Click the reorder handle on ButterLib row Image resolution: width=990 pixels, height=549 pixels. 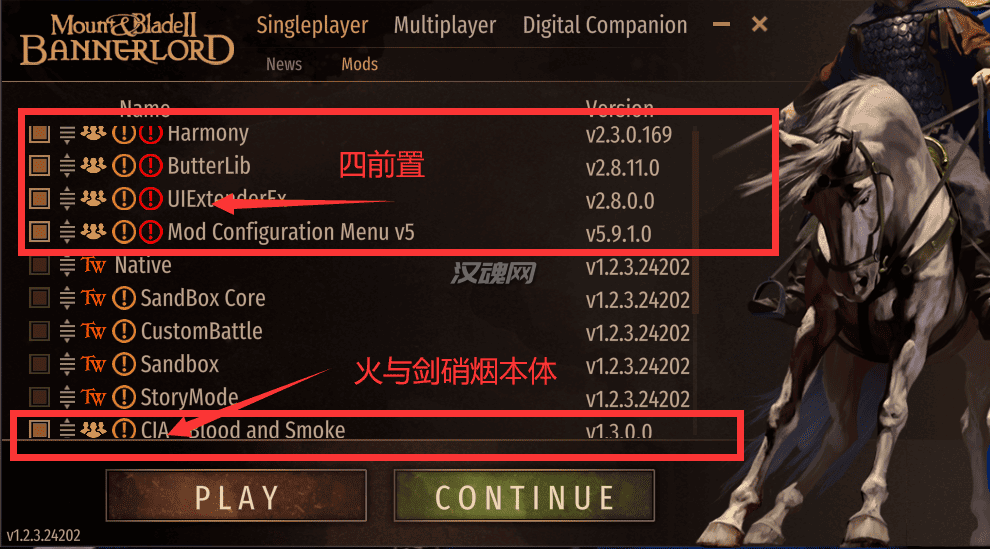click(67, 166)
